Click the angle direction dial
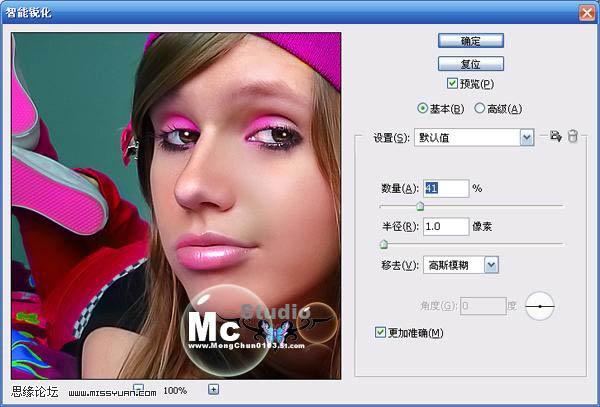Image resolution: width=600 pixels, height=407 pixels. coord(541,304)
